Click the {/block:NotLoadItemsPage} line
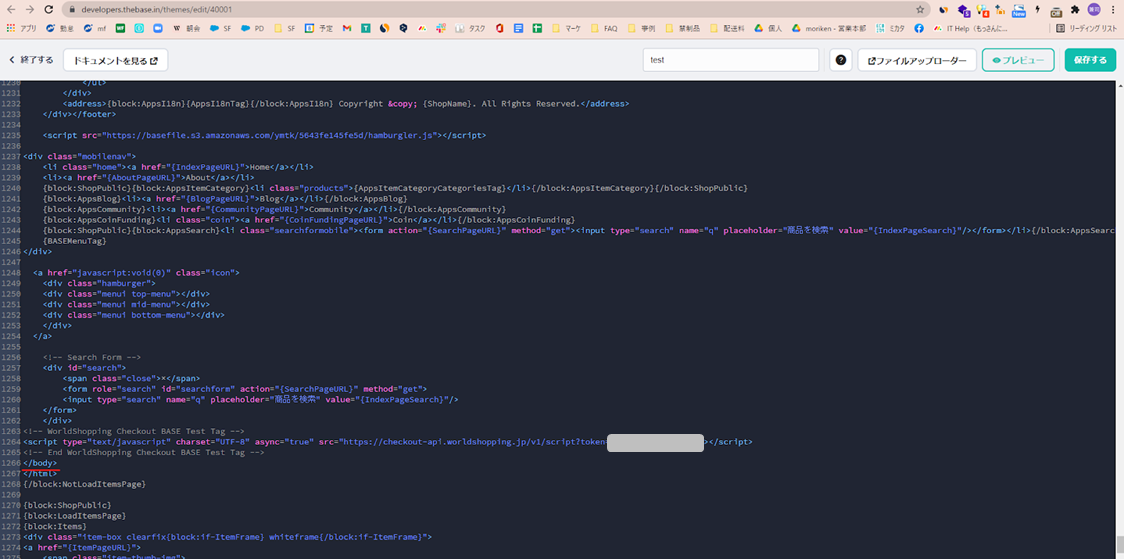1124x559 pixels. [x=85, y=484]
